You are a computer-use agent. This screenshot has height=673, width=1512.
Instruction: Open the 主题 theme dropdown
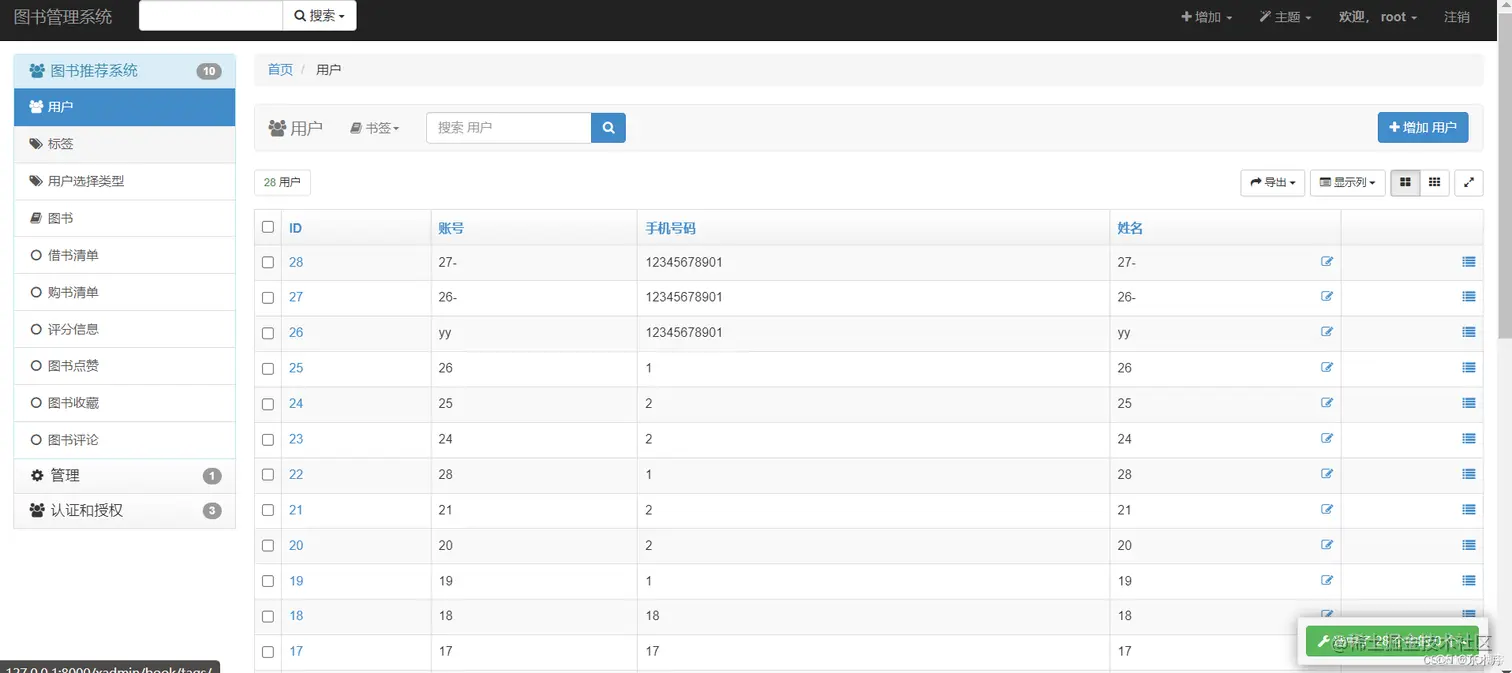pos(1284,17)
